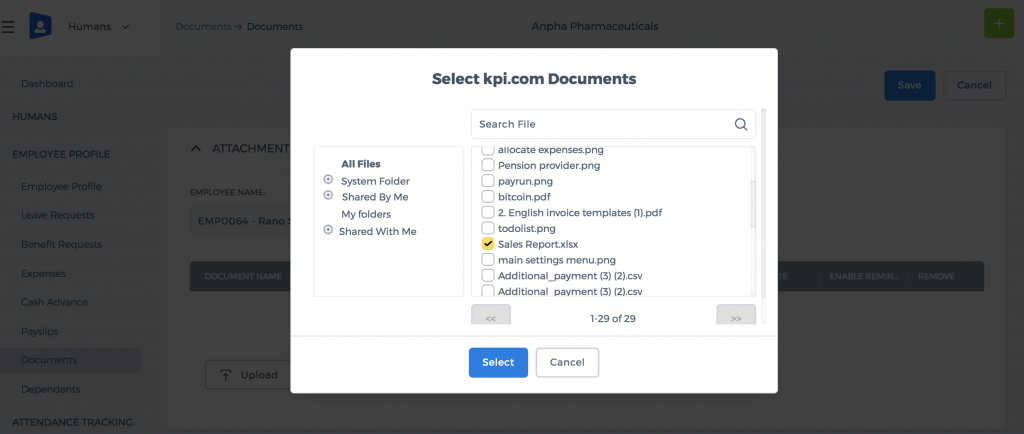Click the upload arrow icon
The width and height of the screenshot is (1024, 434).
point(225,375)
